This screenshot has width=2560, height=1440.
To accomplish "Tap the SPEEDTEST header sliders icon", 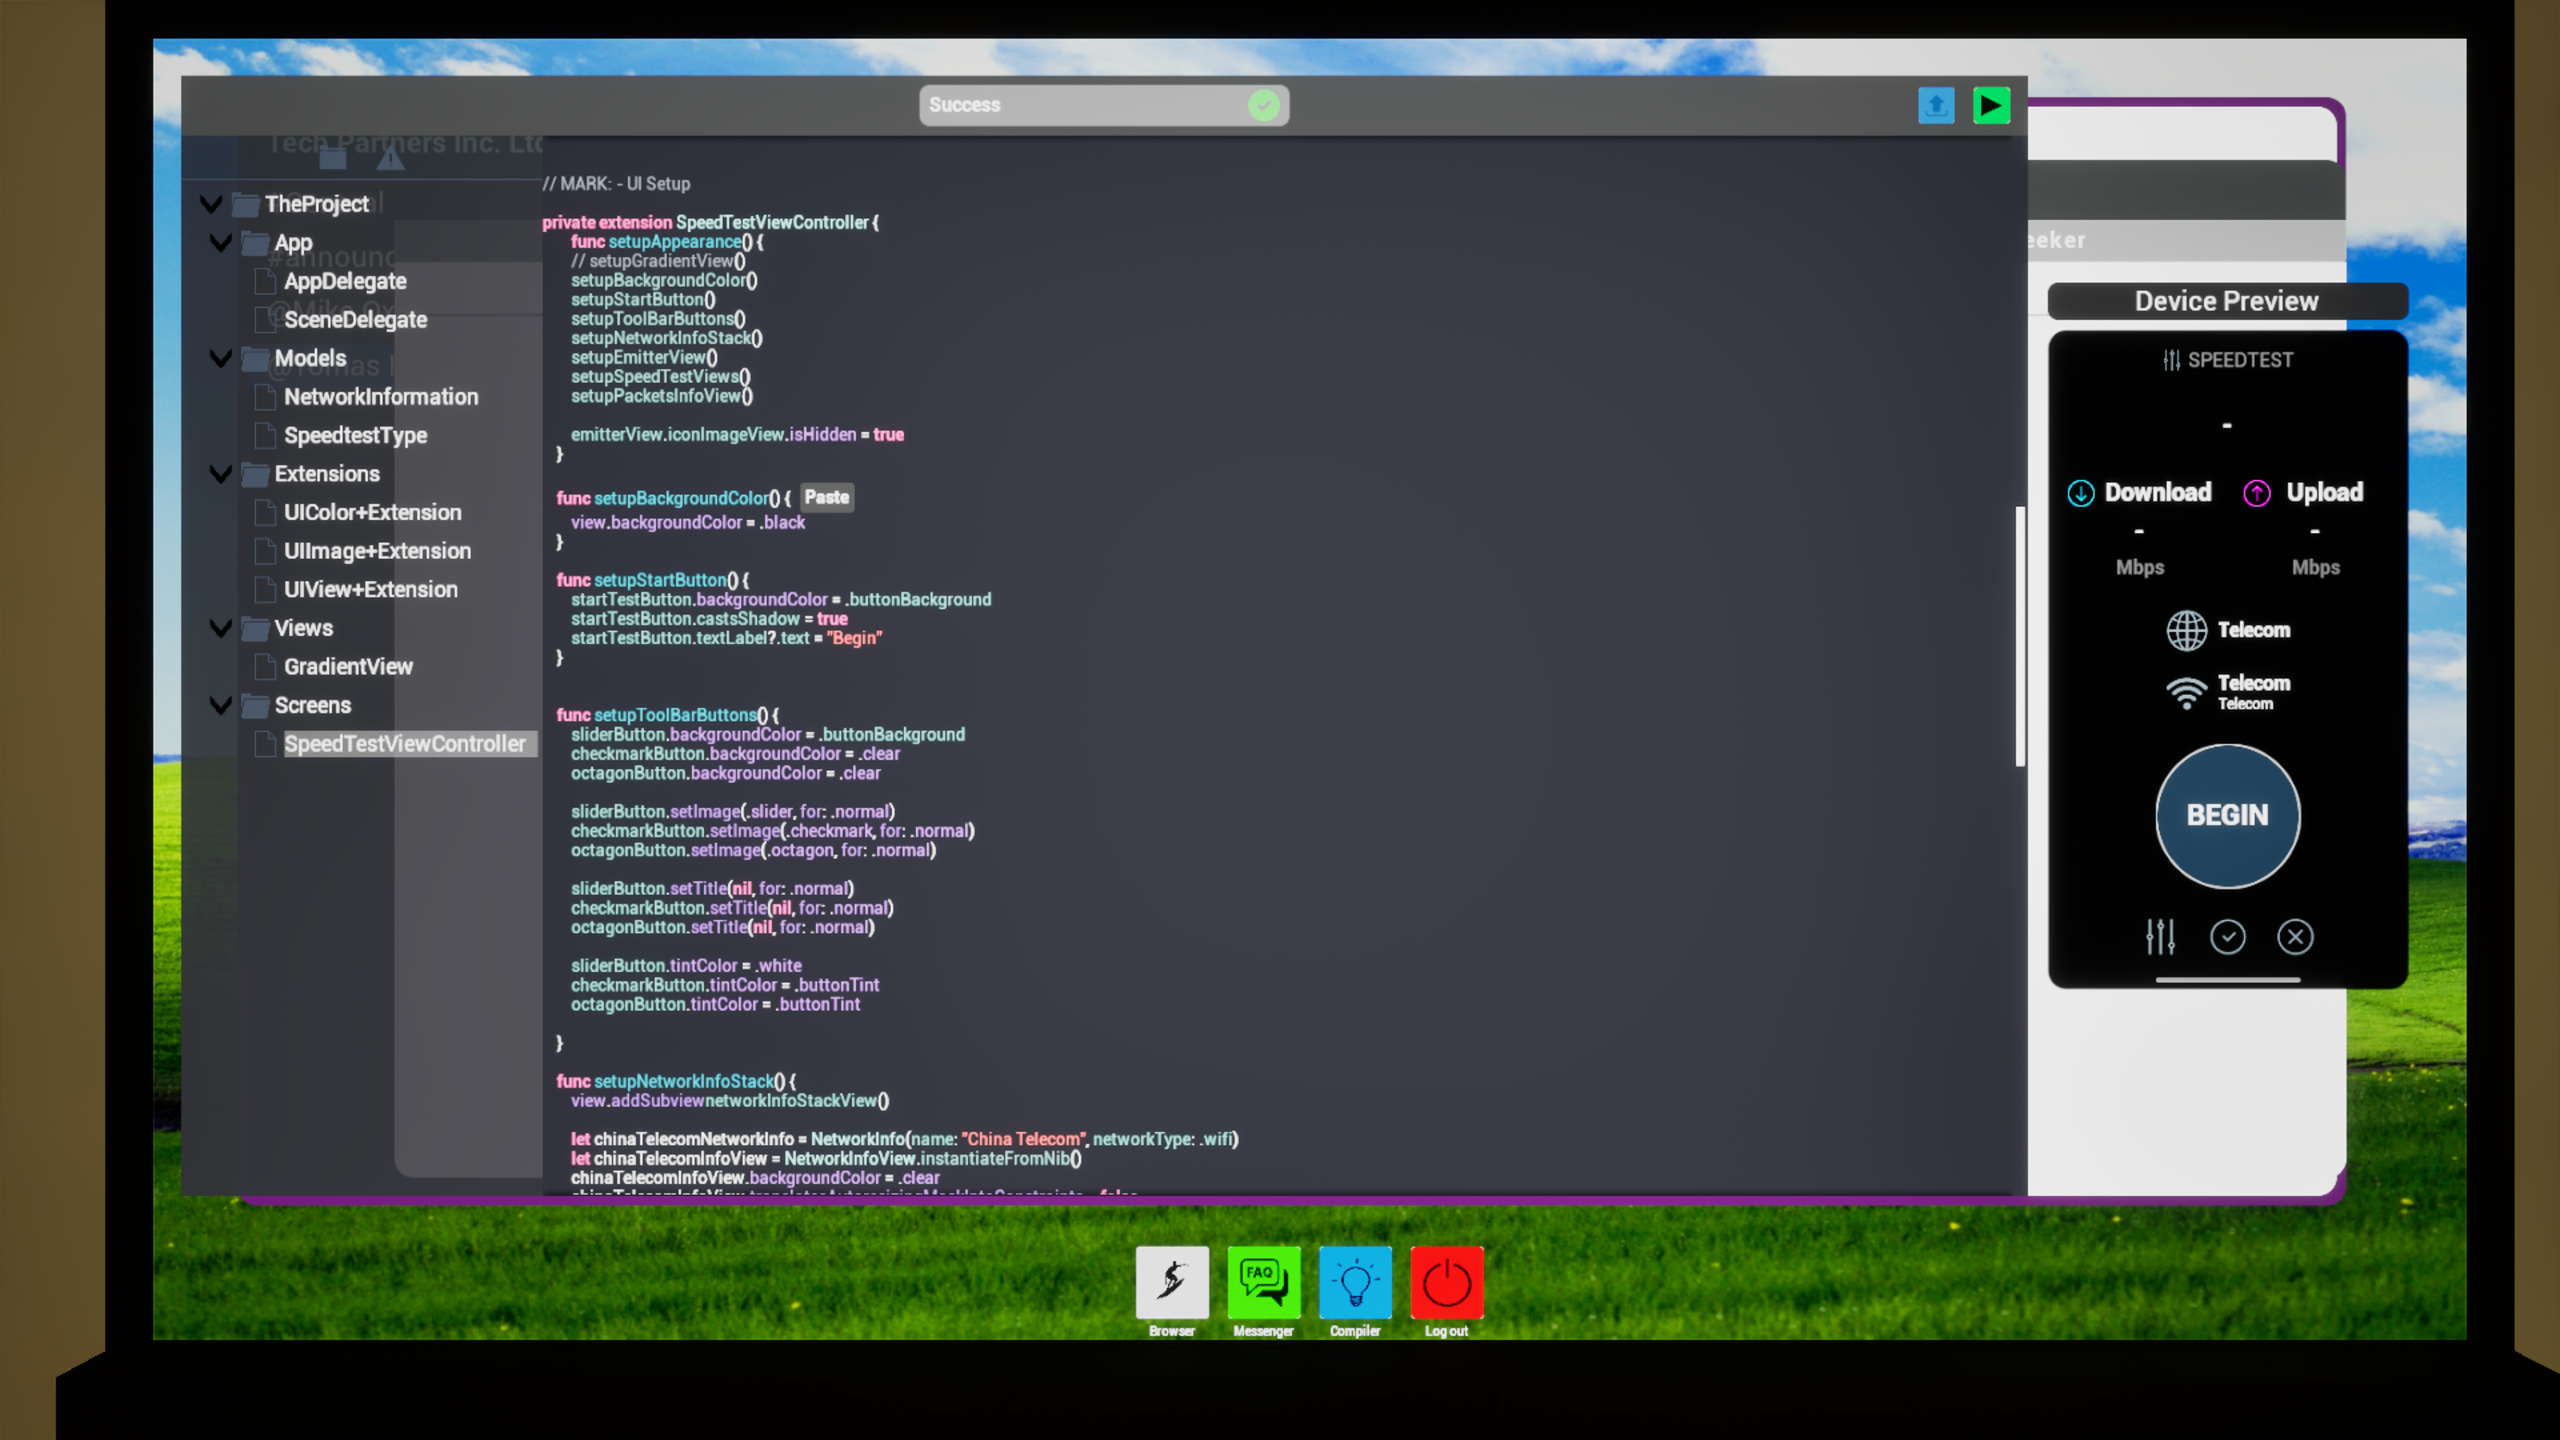I will click(2172, 360).
